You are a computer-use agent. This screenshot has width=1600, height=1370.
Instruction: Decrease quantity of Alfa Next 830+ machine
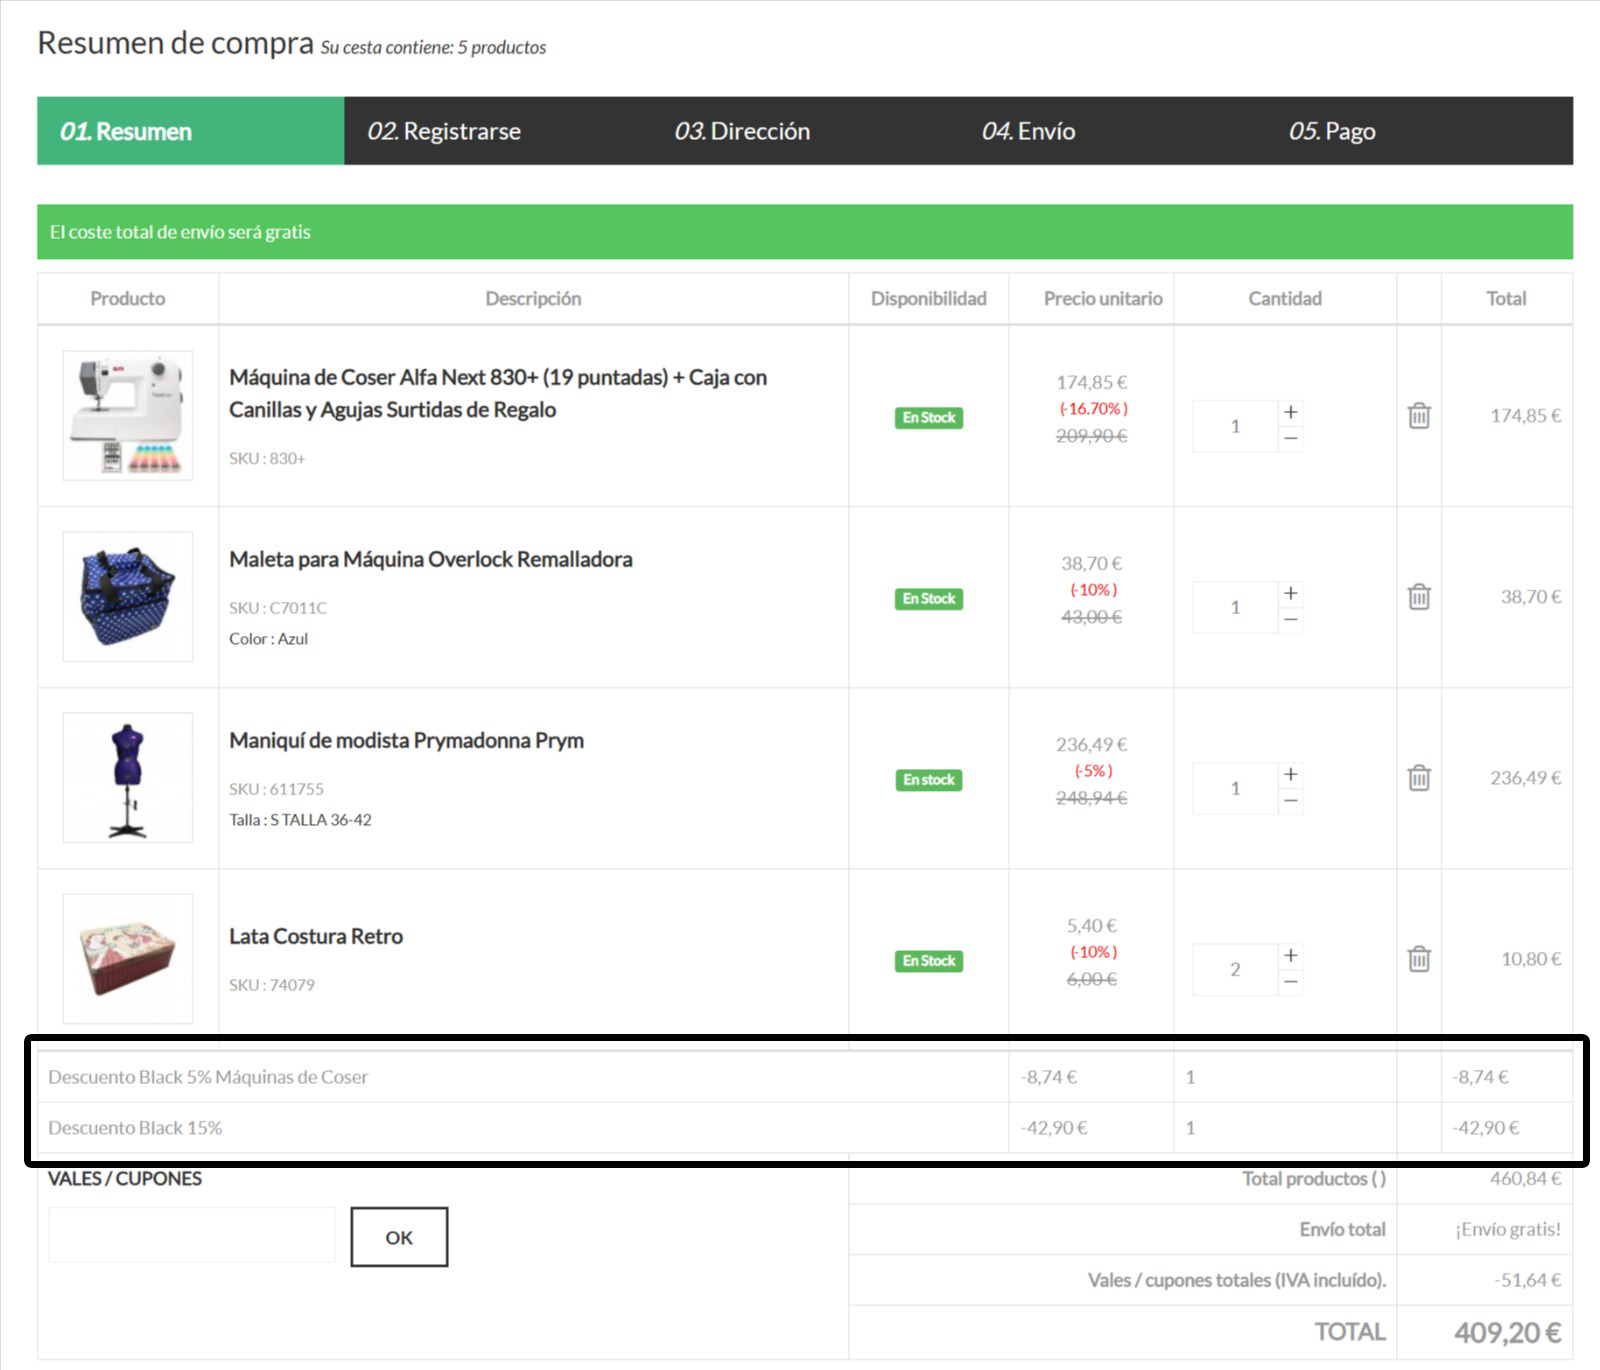pyautogui.click(x=1291, y=439)
